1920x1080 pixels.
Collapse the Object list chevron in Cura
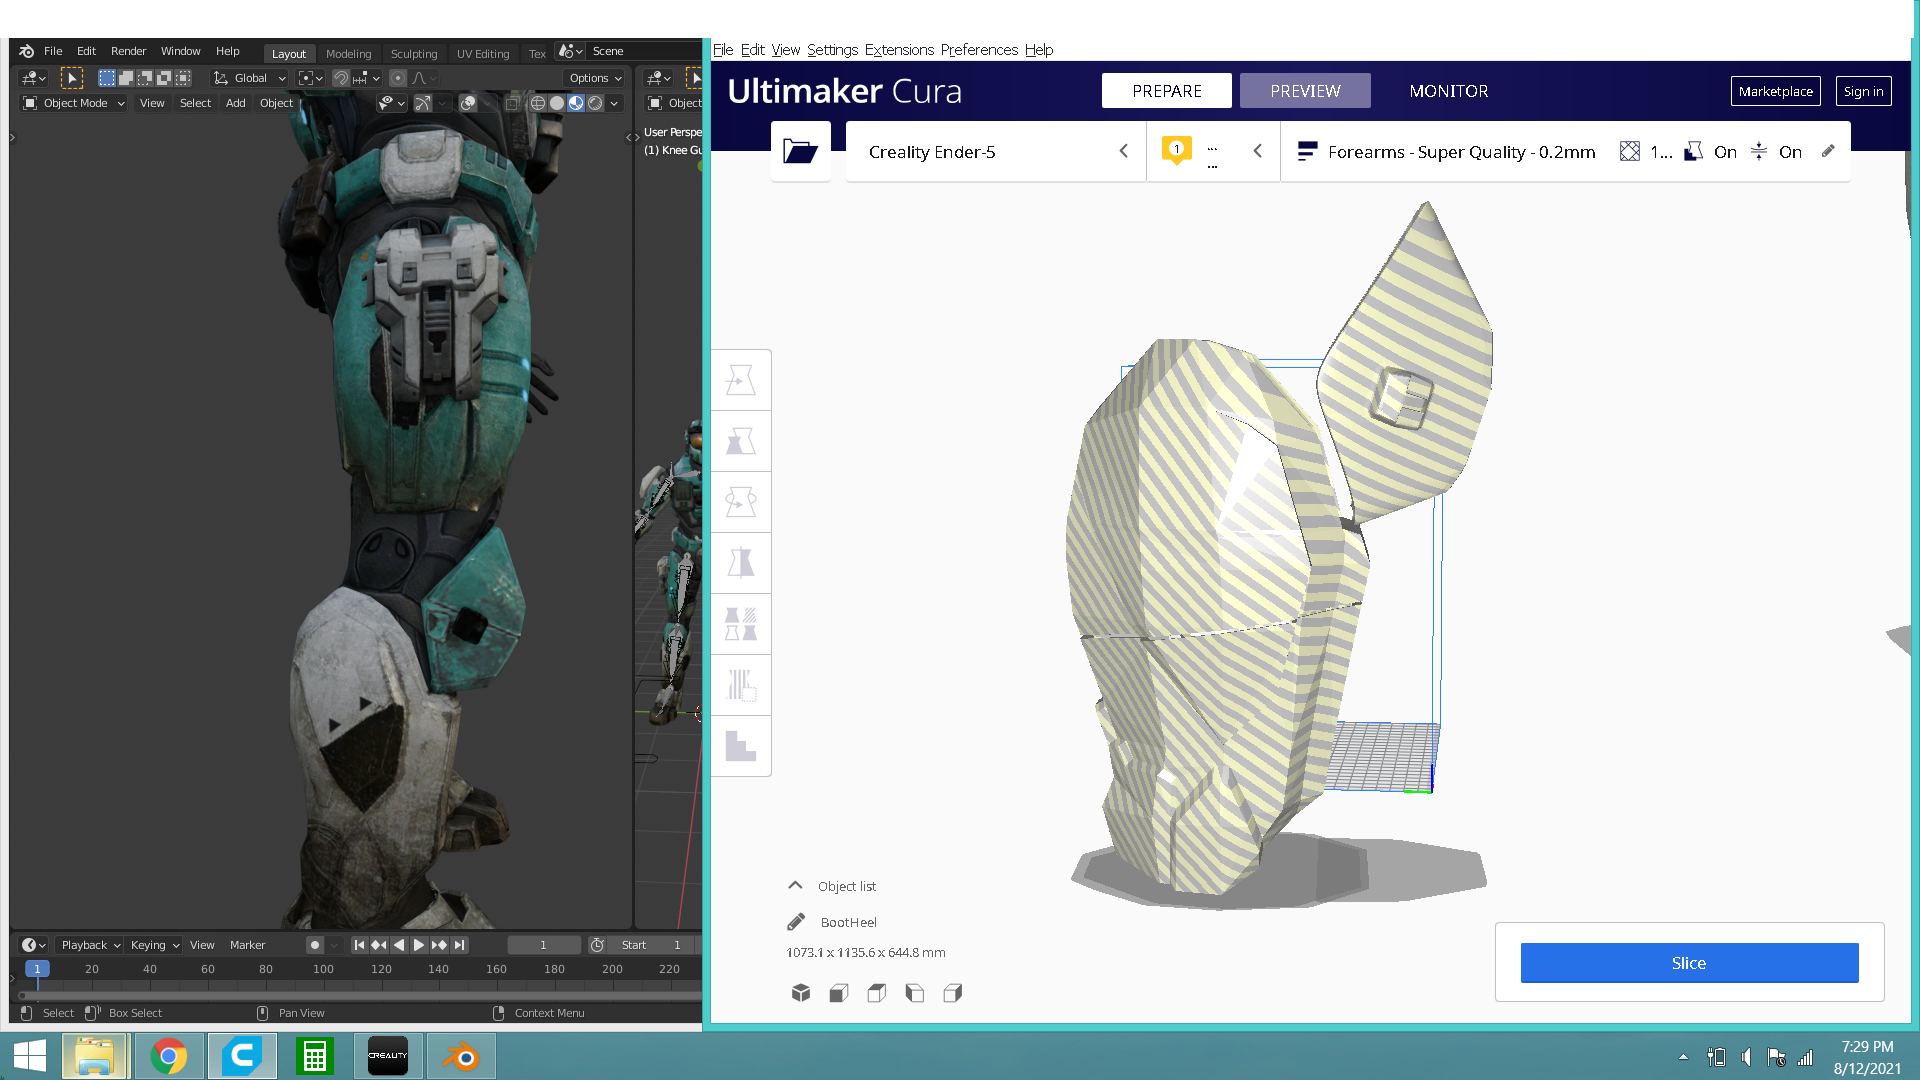pyautogui.click(x=795, y=885)
